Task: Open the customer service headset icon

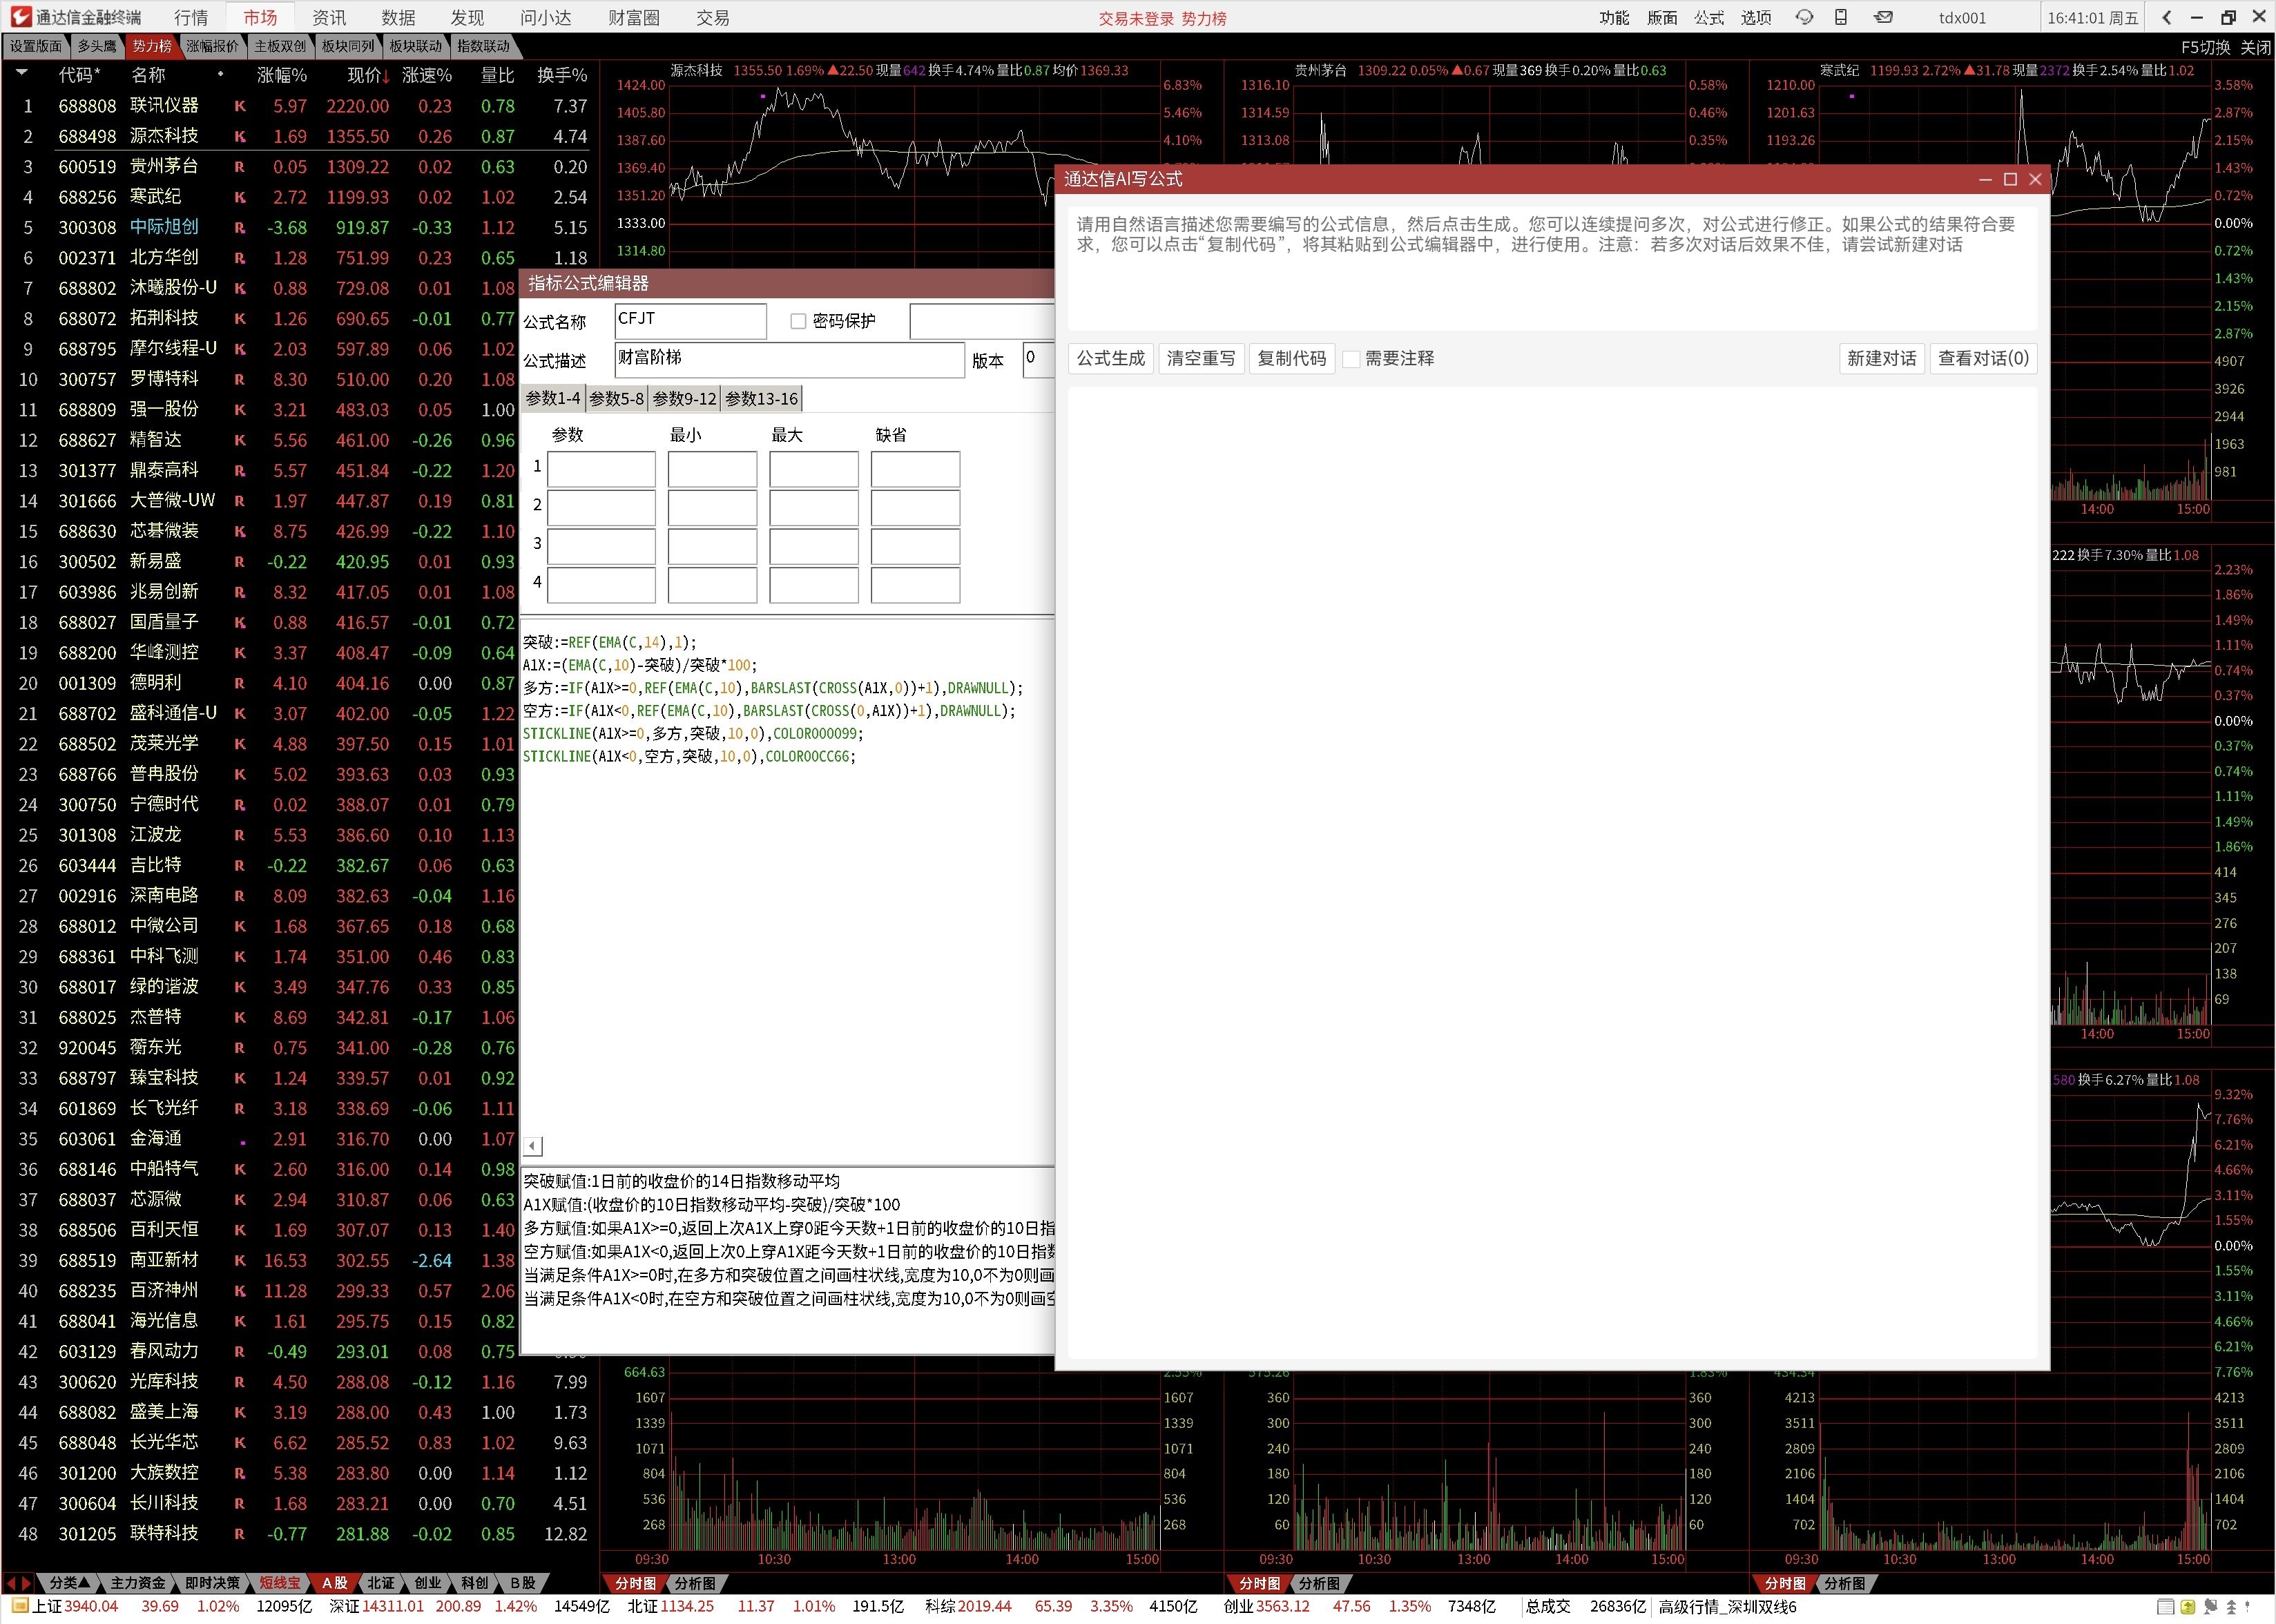Action: (x=1803, y=17)
